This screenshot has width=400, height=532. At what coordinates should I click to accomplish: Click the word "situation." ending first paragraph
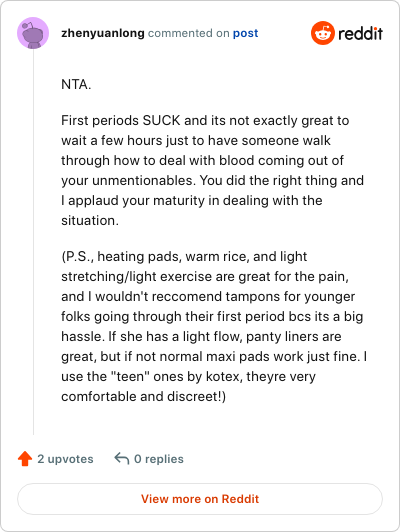coord(90,221)
